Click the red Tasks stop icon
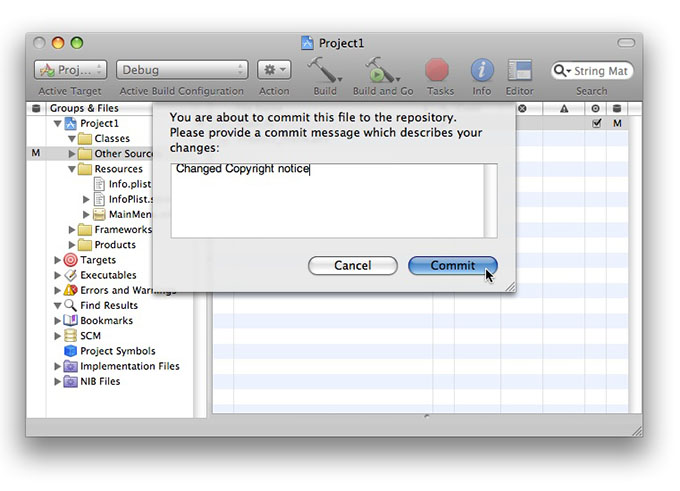 pyautogui.click(x=437, y=70)
